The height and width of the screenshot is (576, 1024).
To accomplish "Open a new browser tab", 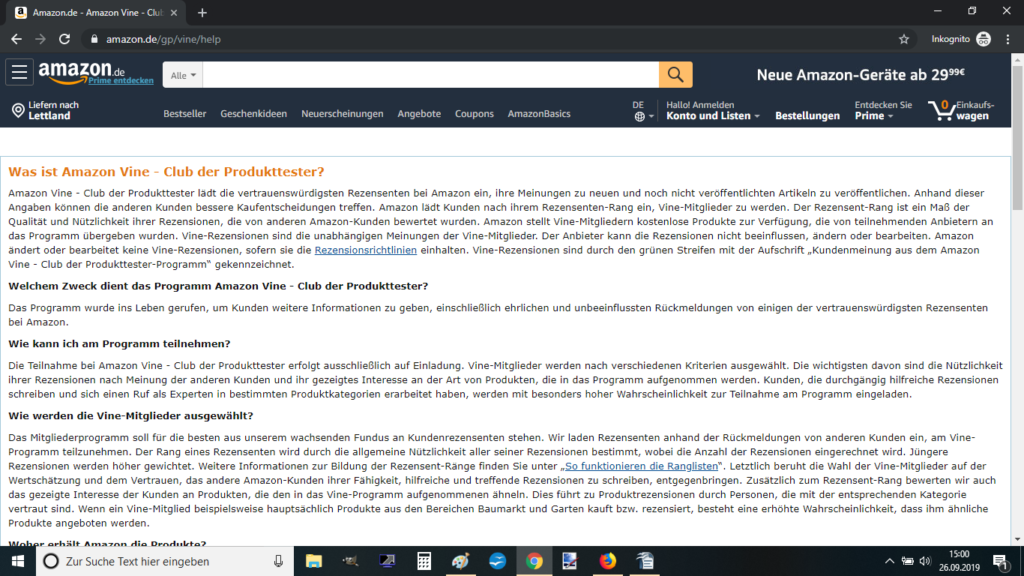I will point(202,12).
